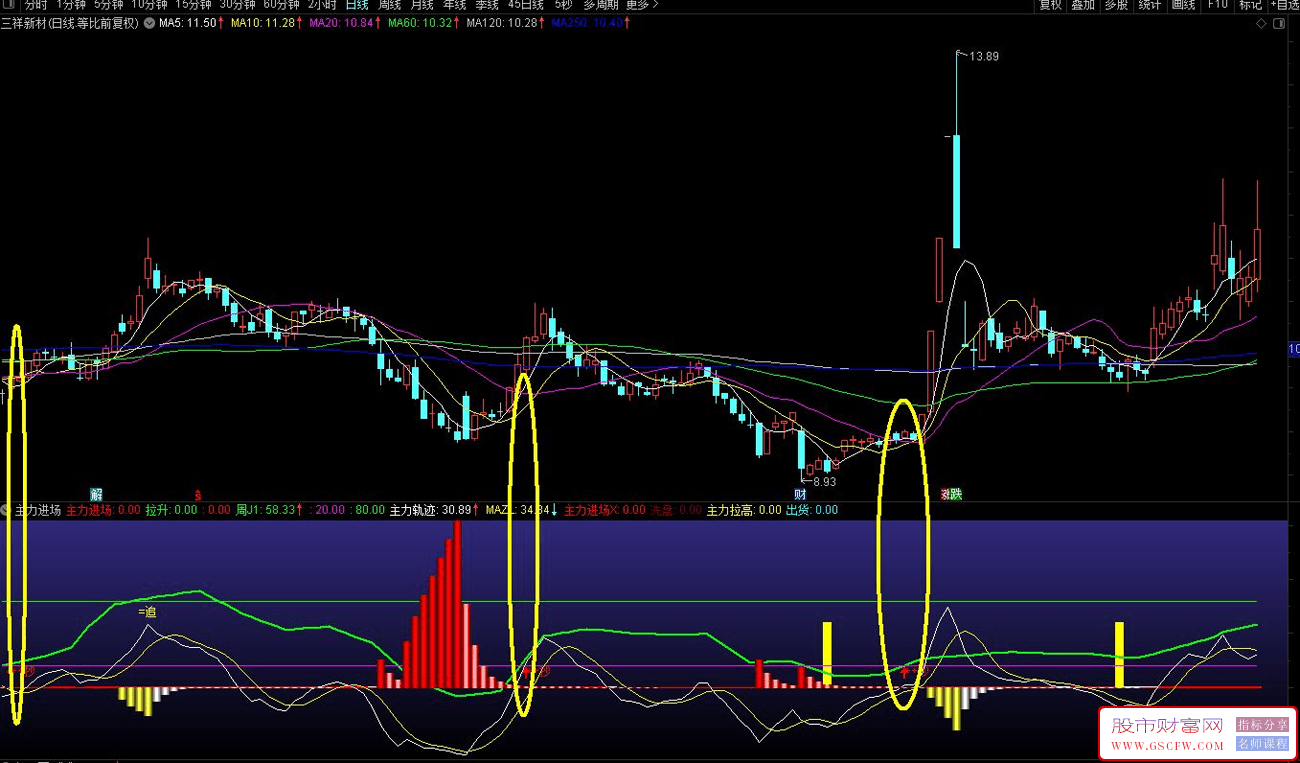Select the 30分钟 period tab
Viewport: 1300px width, 763px height.
coord(237,4)
